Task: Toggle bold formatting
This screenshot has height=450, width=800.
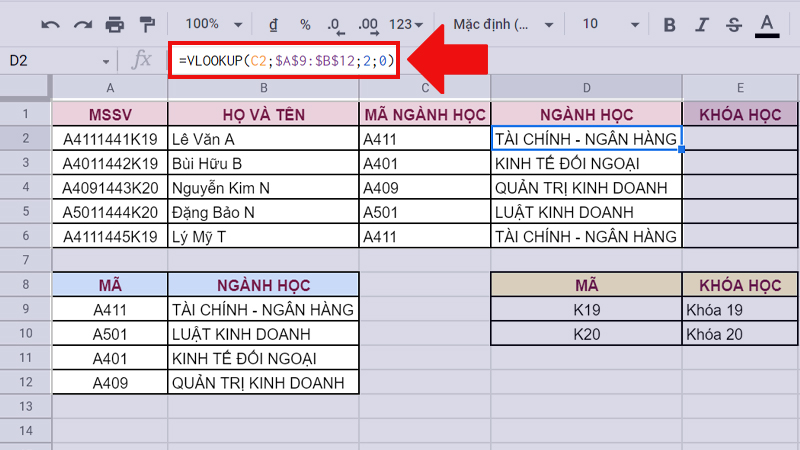Action: pyautogui.click(x=670, y=24)
